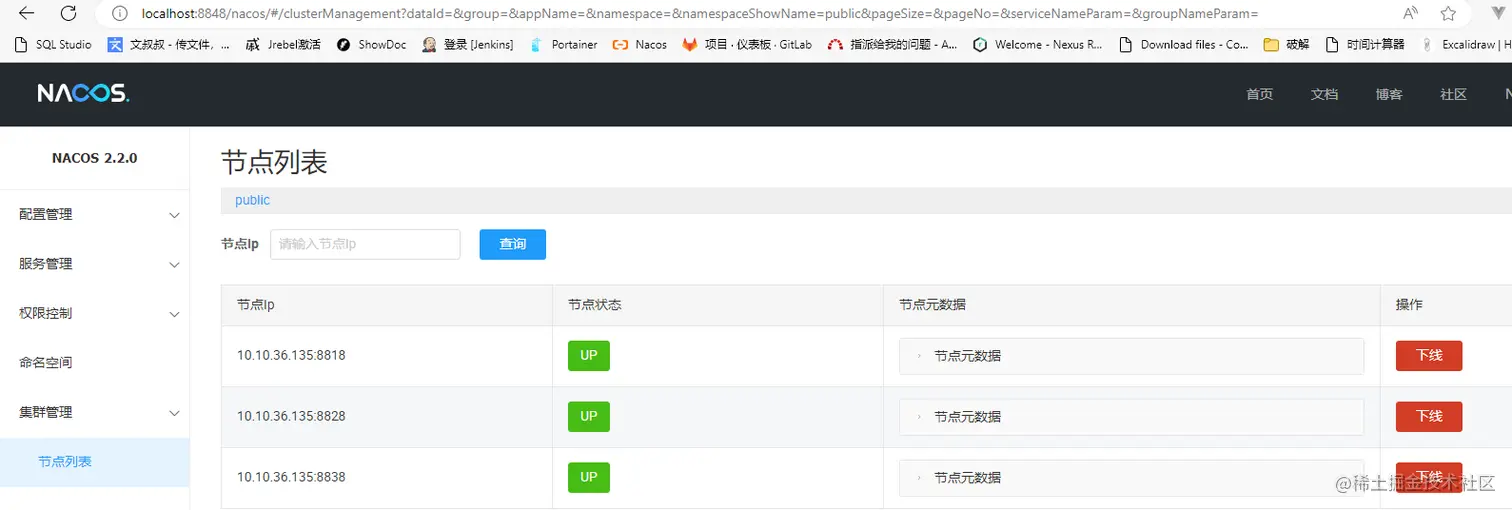
Task: Click the blue 查询 button
Action: (512, 244)
